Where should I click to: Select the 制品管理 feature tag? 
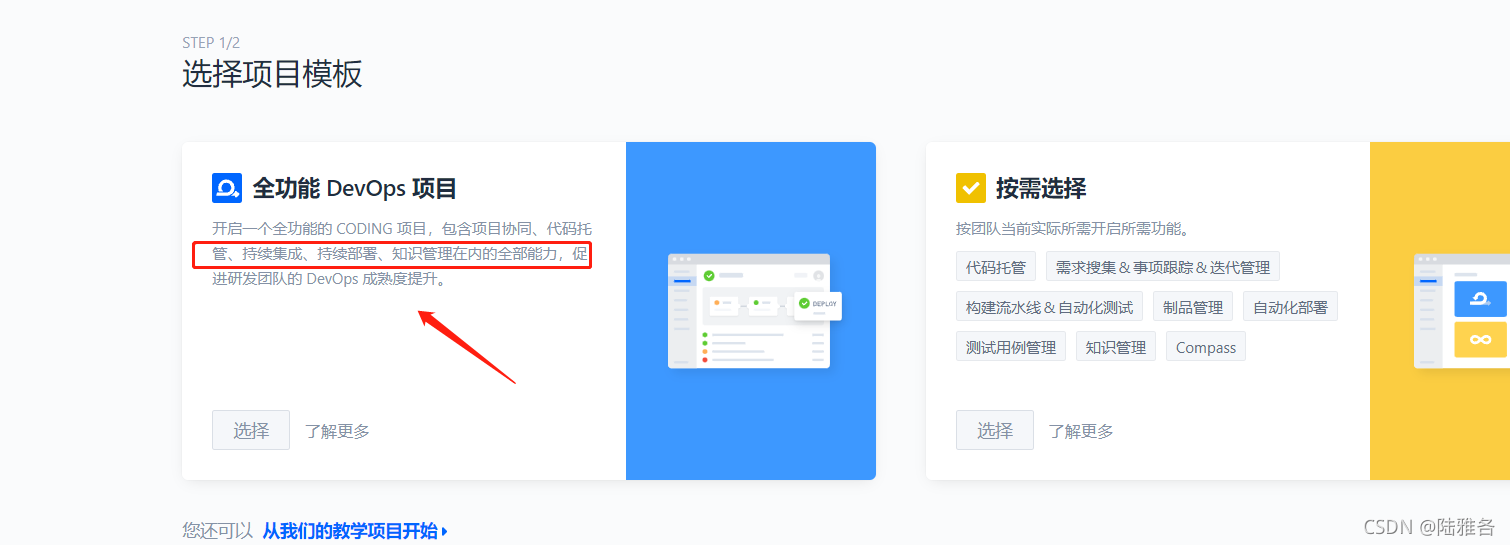(x=1193, y=307)
